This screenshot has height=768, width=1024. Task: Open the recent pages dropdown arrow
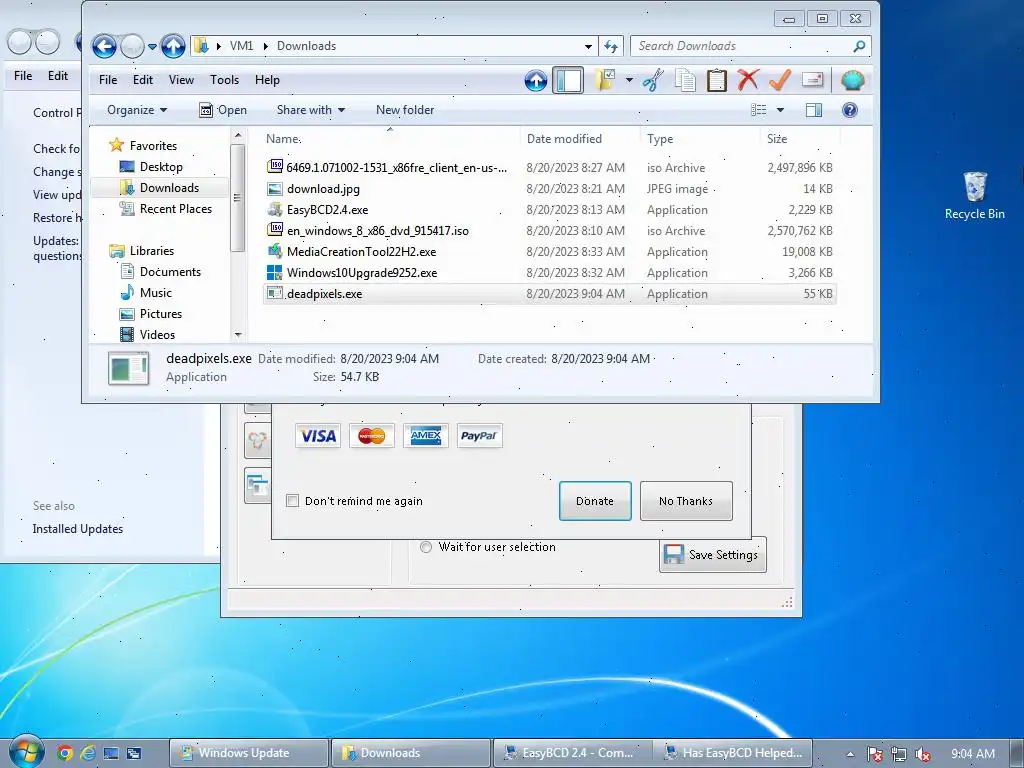(x=152, y=46)
